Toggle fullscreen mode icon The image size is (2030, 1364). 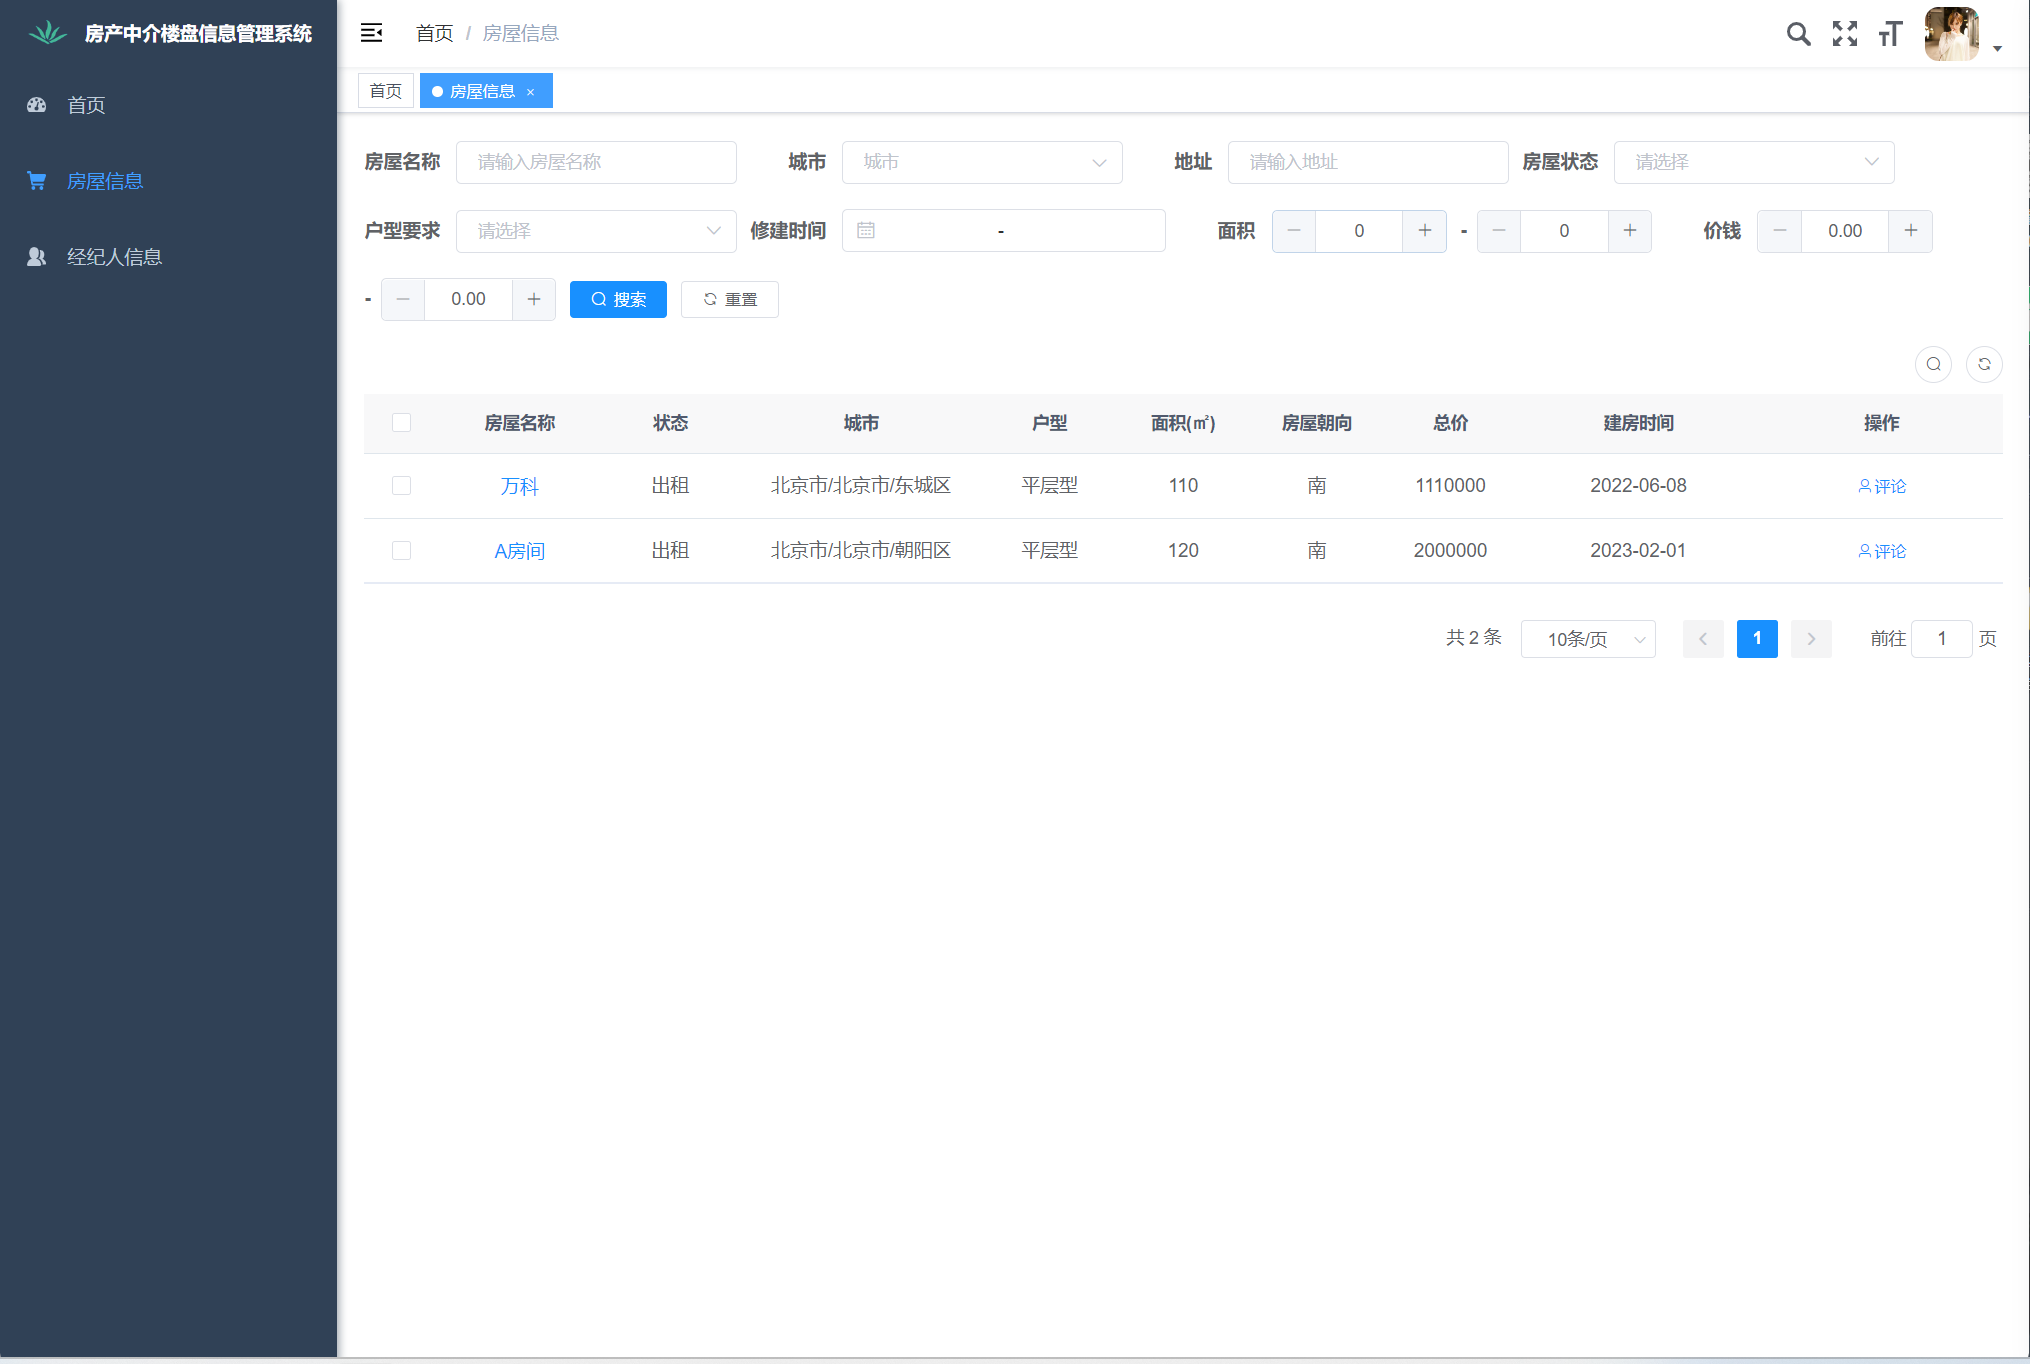1844,34
